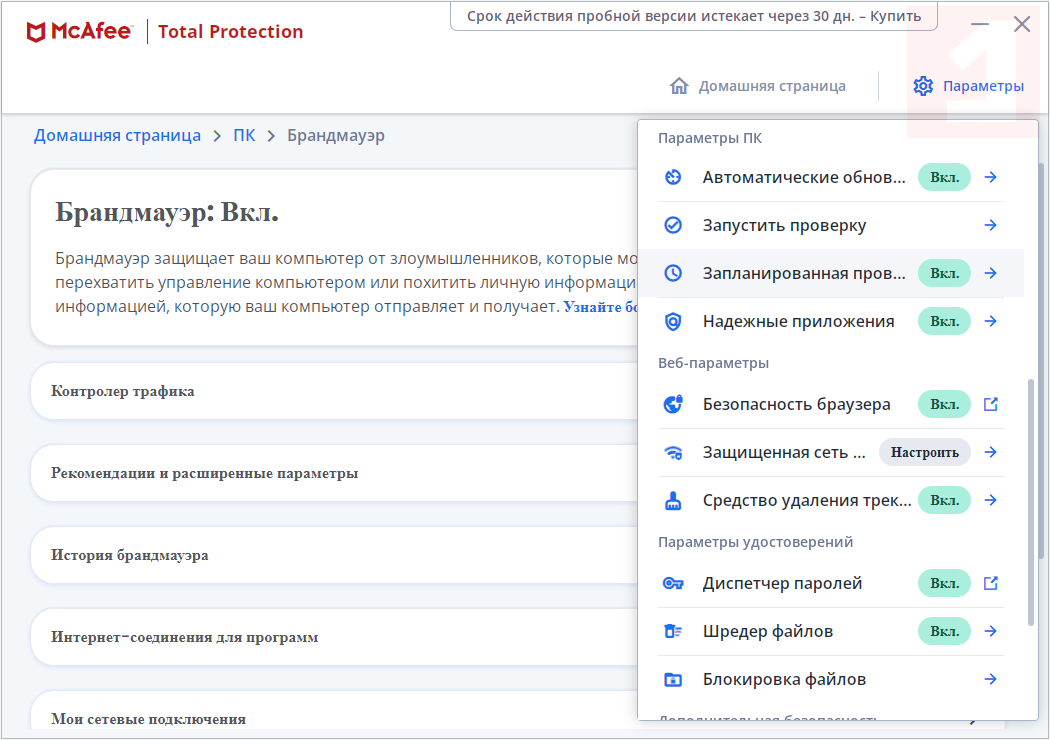This screenshot has width=1050, height=740.
Task: Open the 'Параметры' settings menu
Action: [968, 86]
